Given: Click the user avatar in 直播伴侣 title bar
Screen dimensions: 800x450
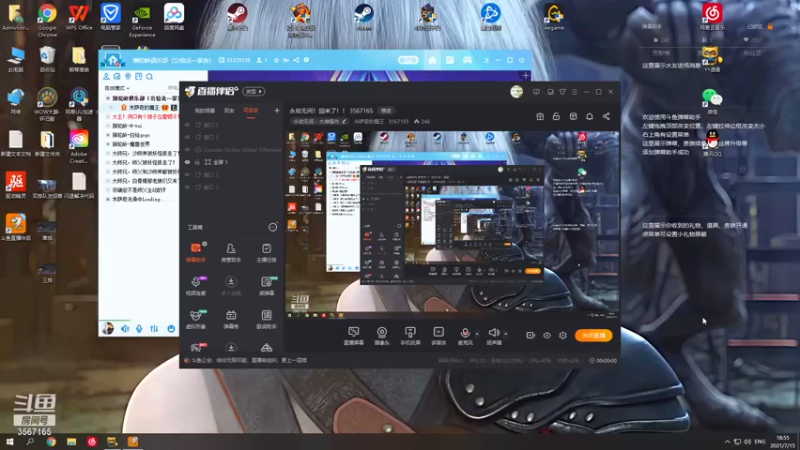Looking at the screenshot, I should coord(516,92).
